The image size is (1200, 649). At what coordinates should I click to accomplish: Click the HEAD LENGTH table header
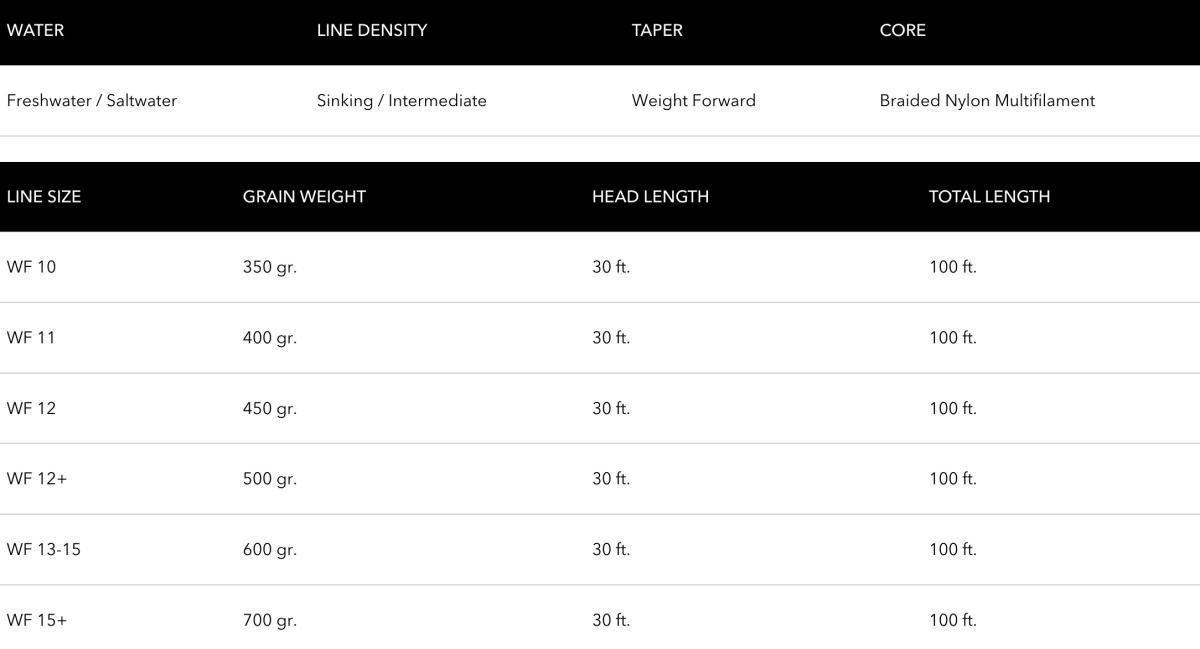click(650, 197)
